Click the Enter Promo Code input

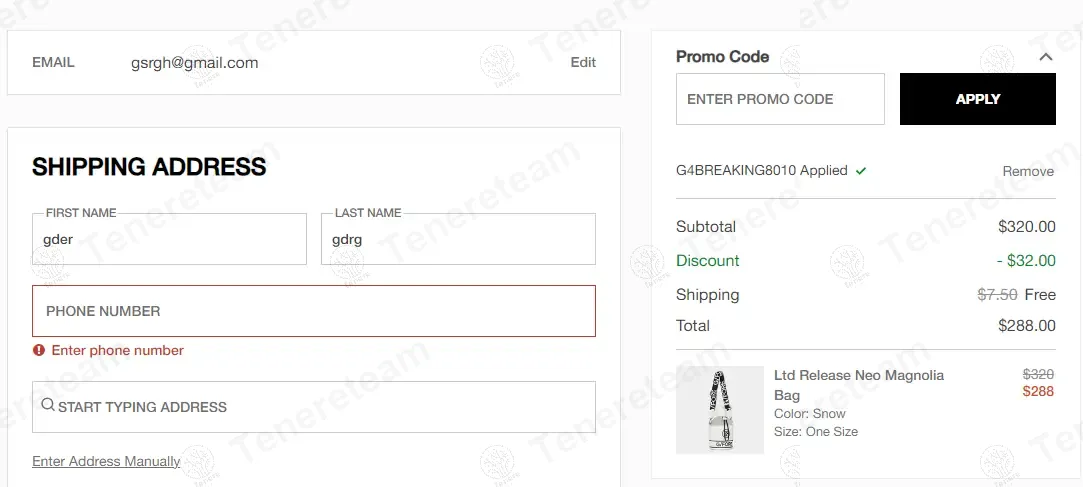[780, 99]
